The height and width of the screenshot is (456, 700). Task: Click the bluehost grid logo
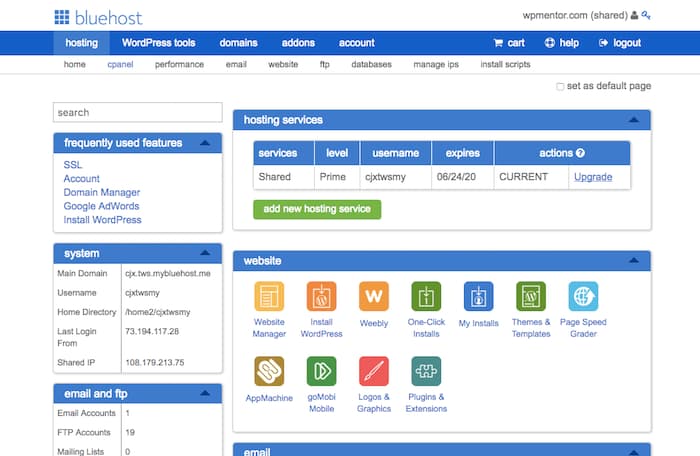point(62,17)
